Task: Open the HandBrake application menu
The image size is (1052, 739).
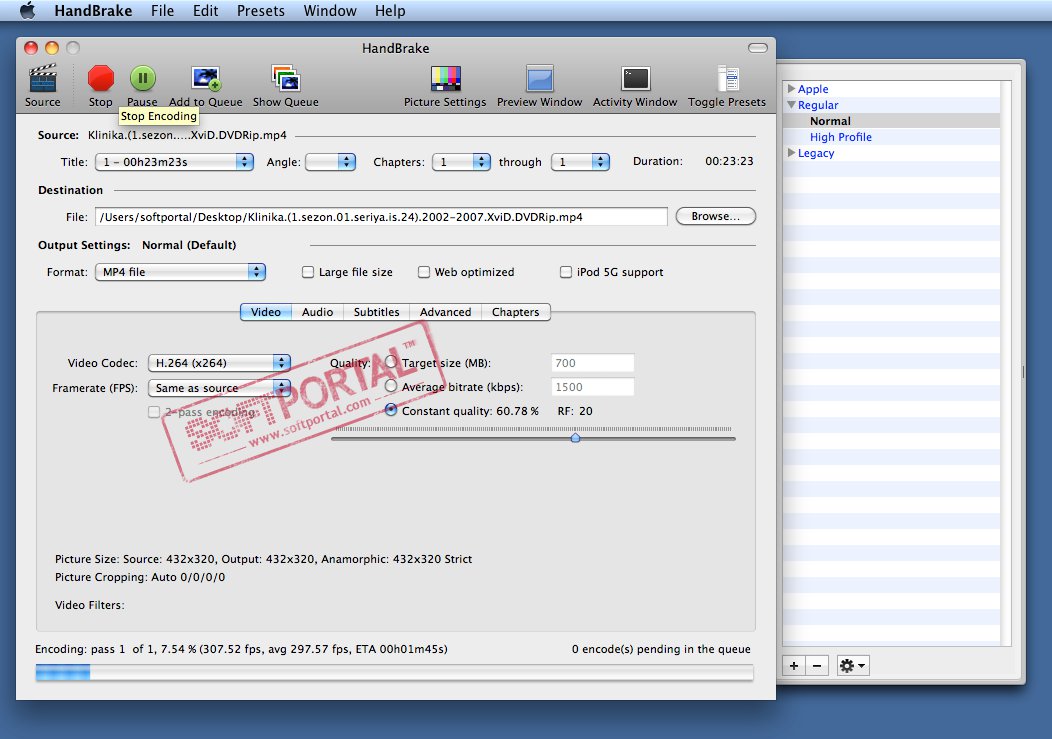Action: click(x=93, y=11)
